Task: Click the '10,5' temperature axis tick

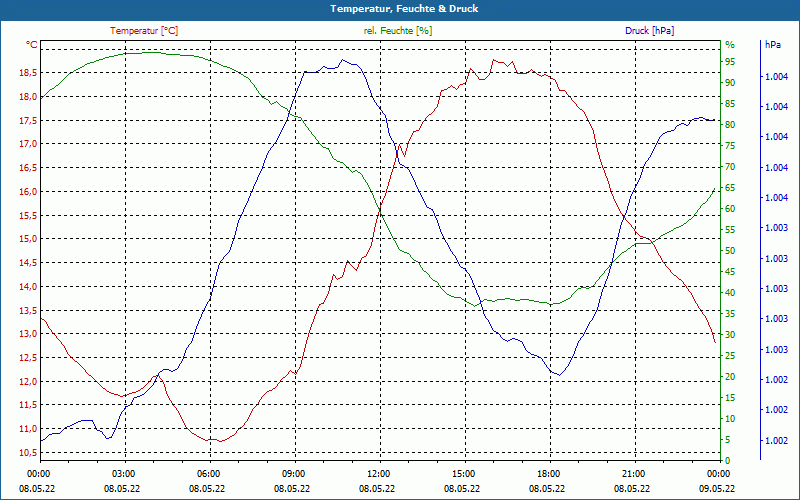Action: (28, 453)
